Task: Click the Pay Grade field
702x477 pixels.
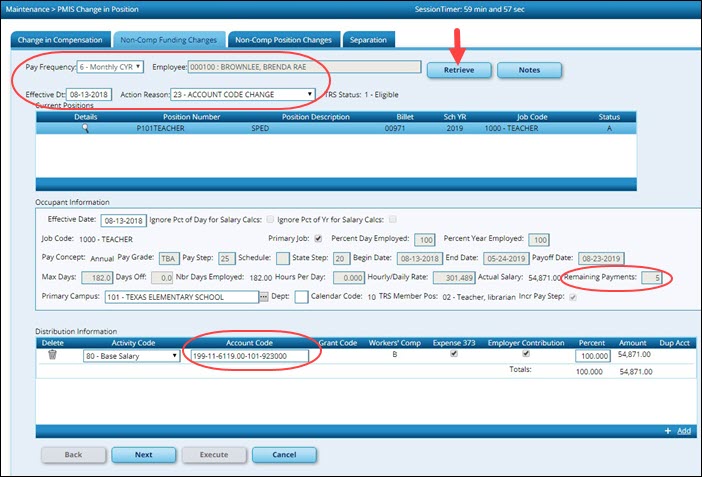Action: click(x=169, y=258)
